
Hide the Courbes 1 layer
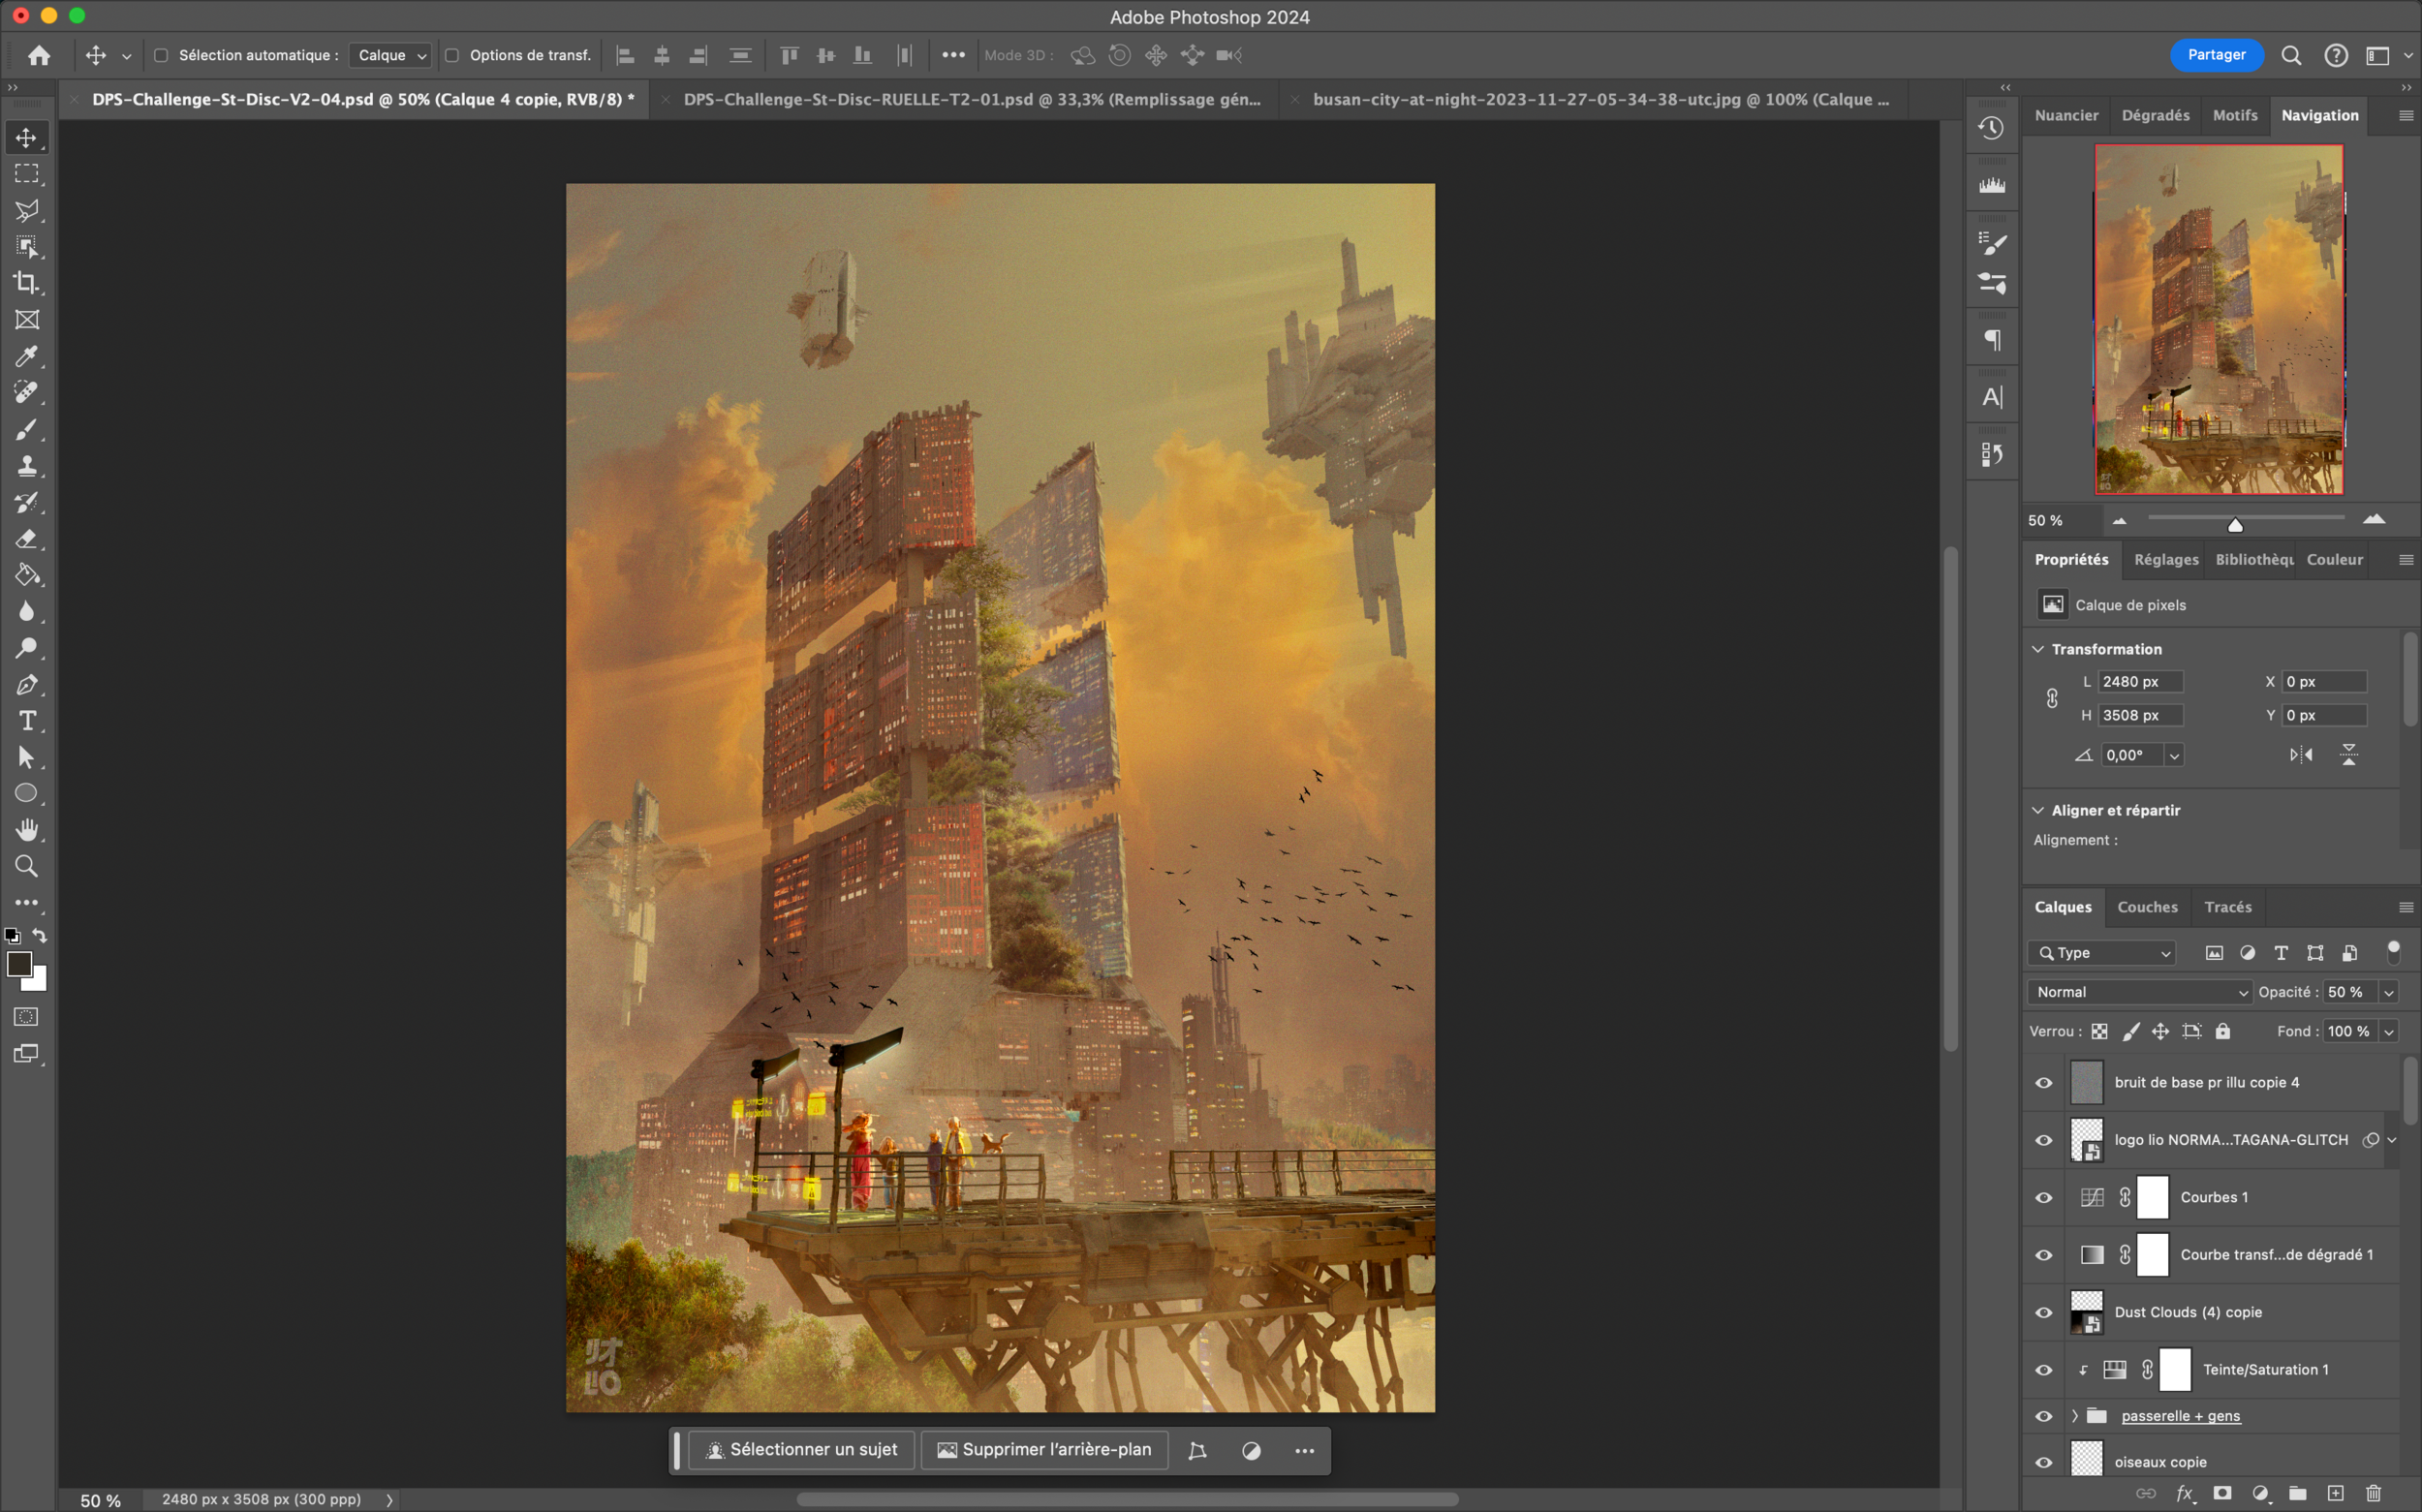point(2043,1198)
